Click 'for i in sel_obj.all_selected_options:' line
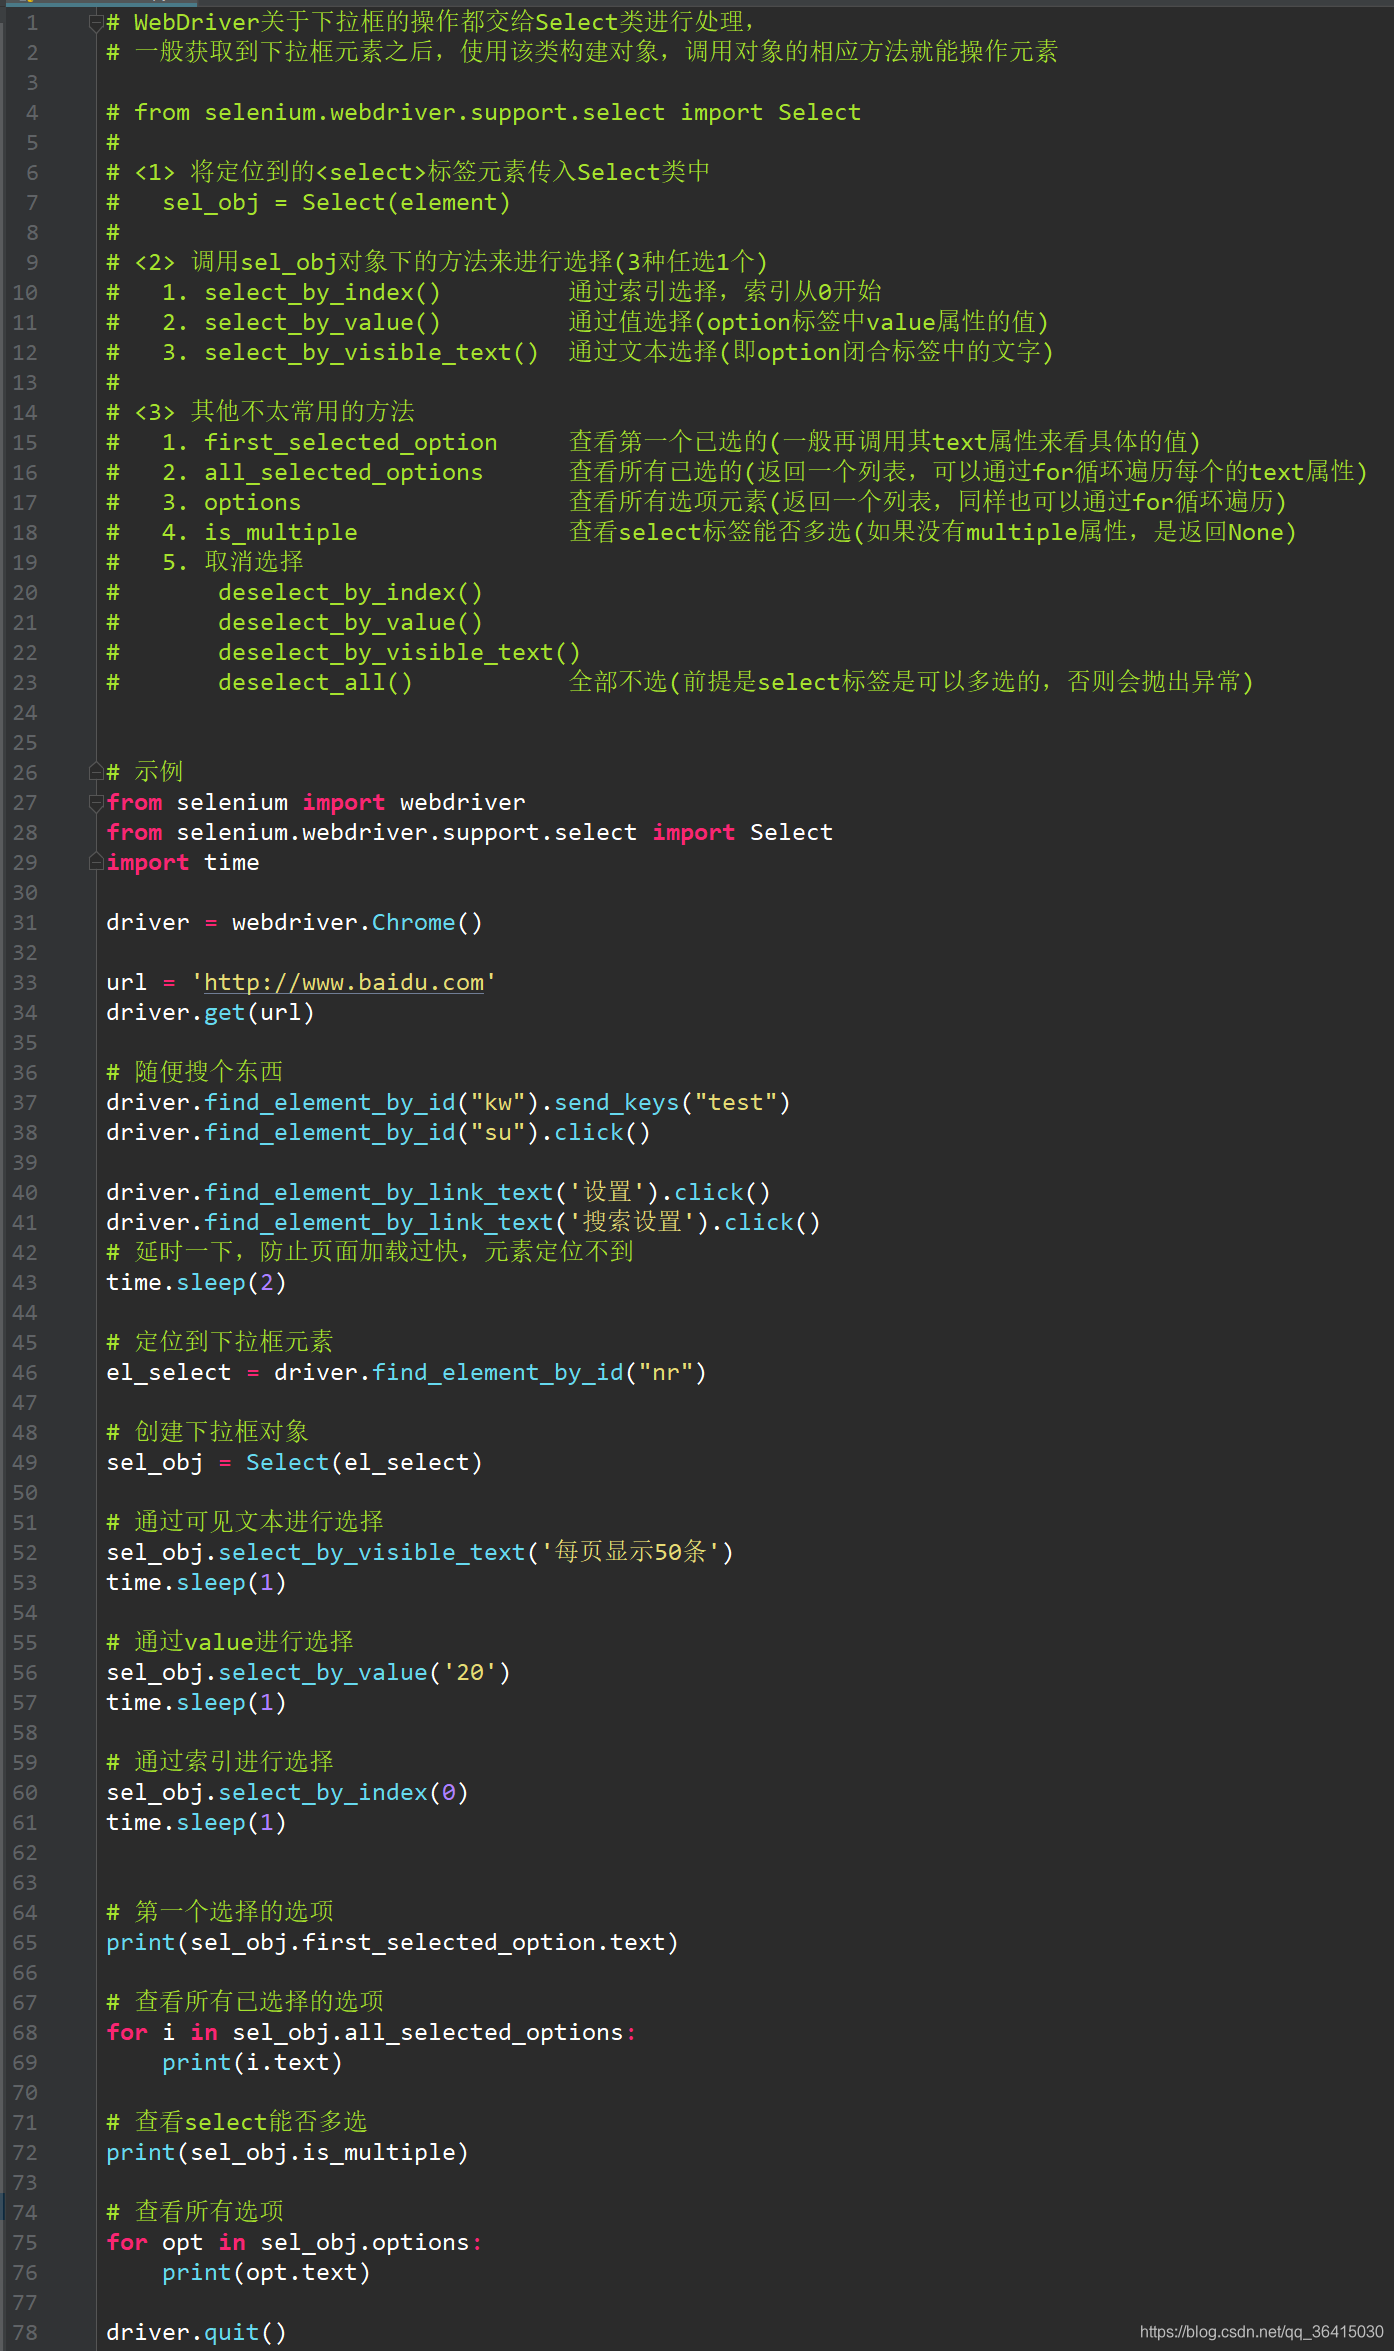 tap(372, 2032)
